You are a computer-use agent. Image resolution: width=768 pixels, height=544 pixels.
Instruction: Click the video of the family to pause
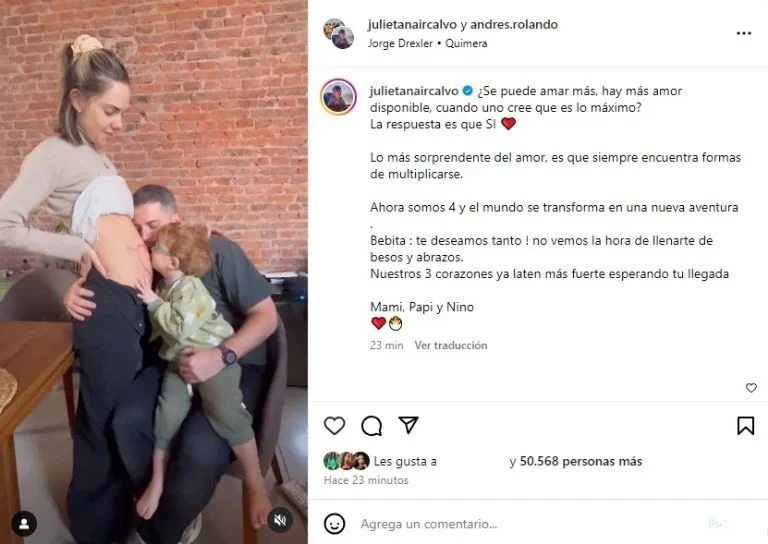tap(154, 272)
